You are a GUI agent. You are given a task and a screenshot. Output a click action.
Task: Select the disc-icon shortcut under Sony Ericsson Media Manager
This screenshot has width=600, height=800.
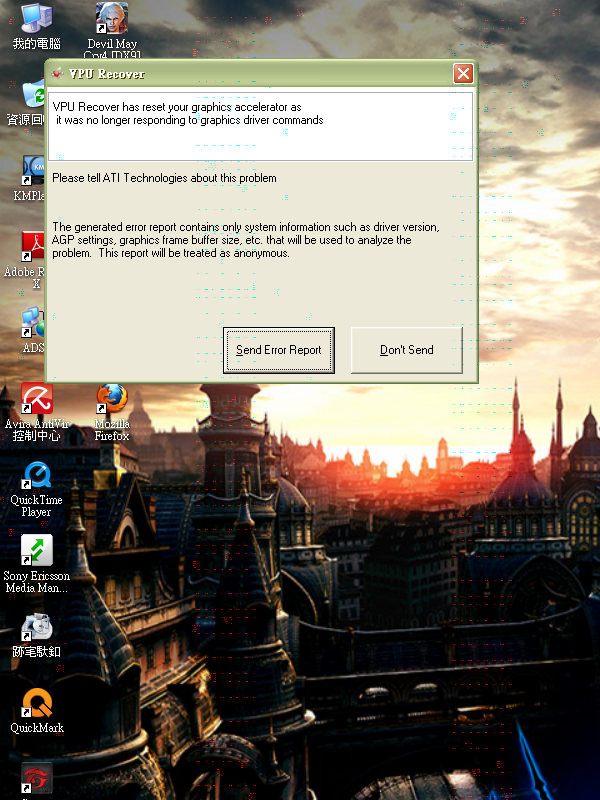pos(36,636)
